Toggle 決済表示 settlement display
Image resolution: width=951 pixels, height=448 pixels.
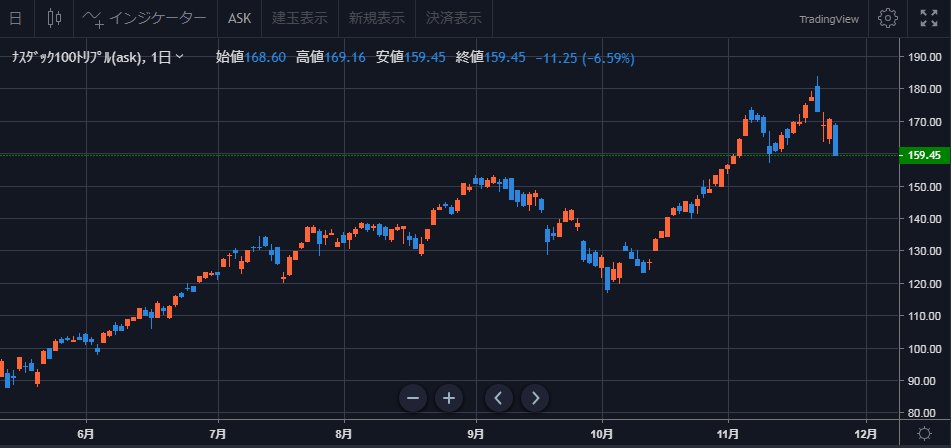[454, 18]
